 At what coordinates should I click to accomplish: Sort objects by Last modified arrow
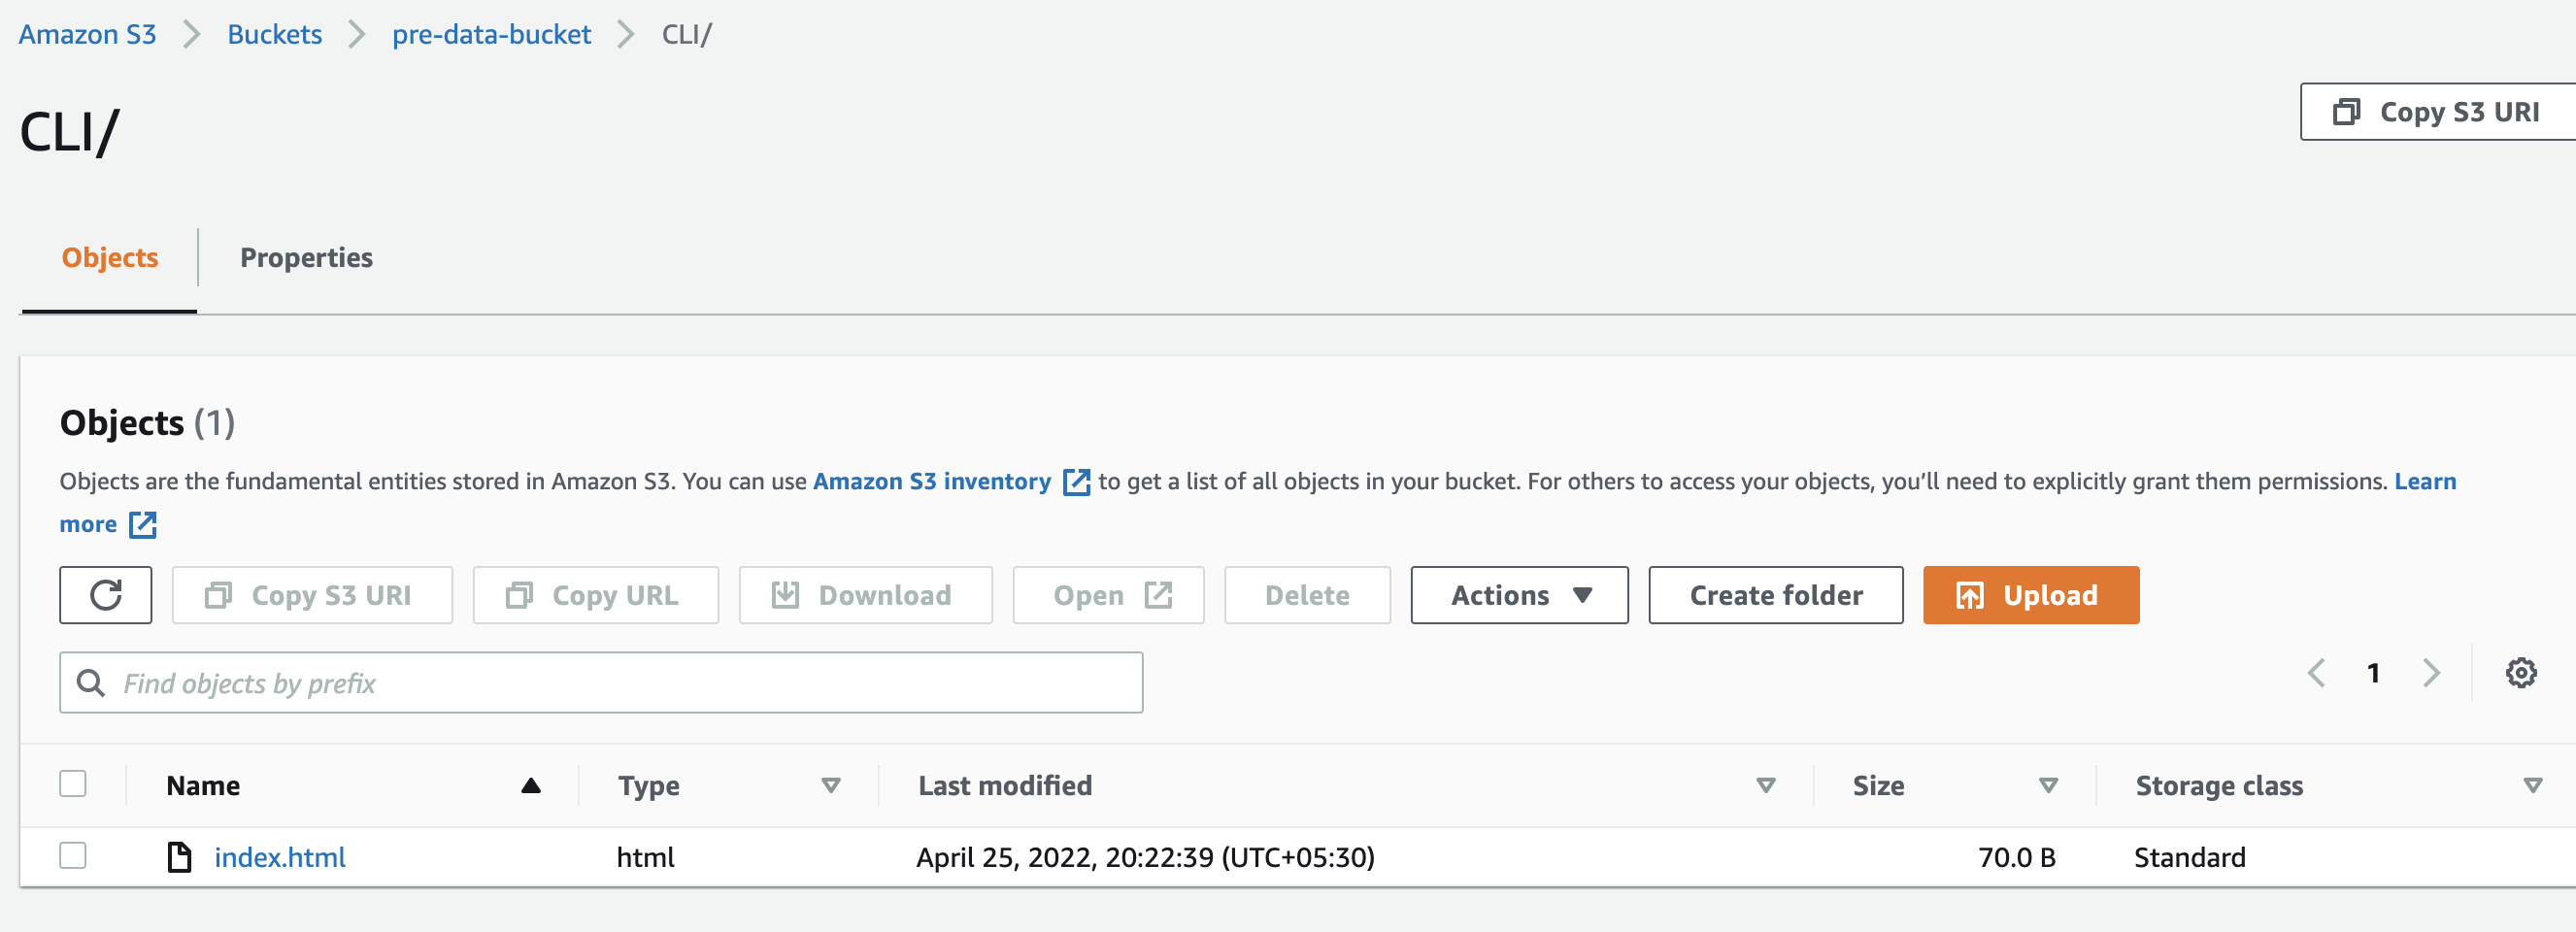pyautogui.click(x=1765, y=786)
